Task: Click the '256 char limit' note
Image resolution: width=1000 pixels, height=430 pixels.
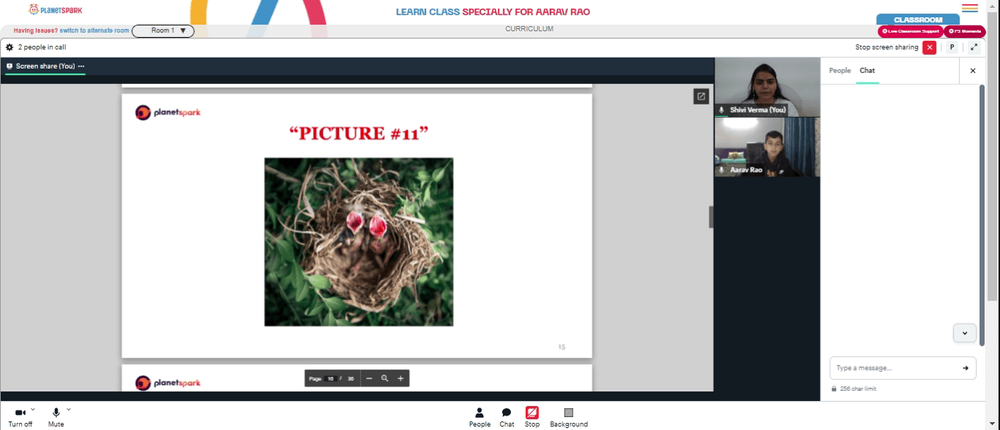Action: pyautogui.click(x=858, y=389)
